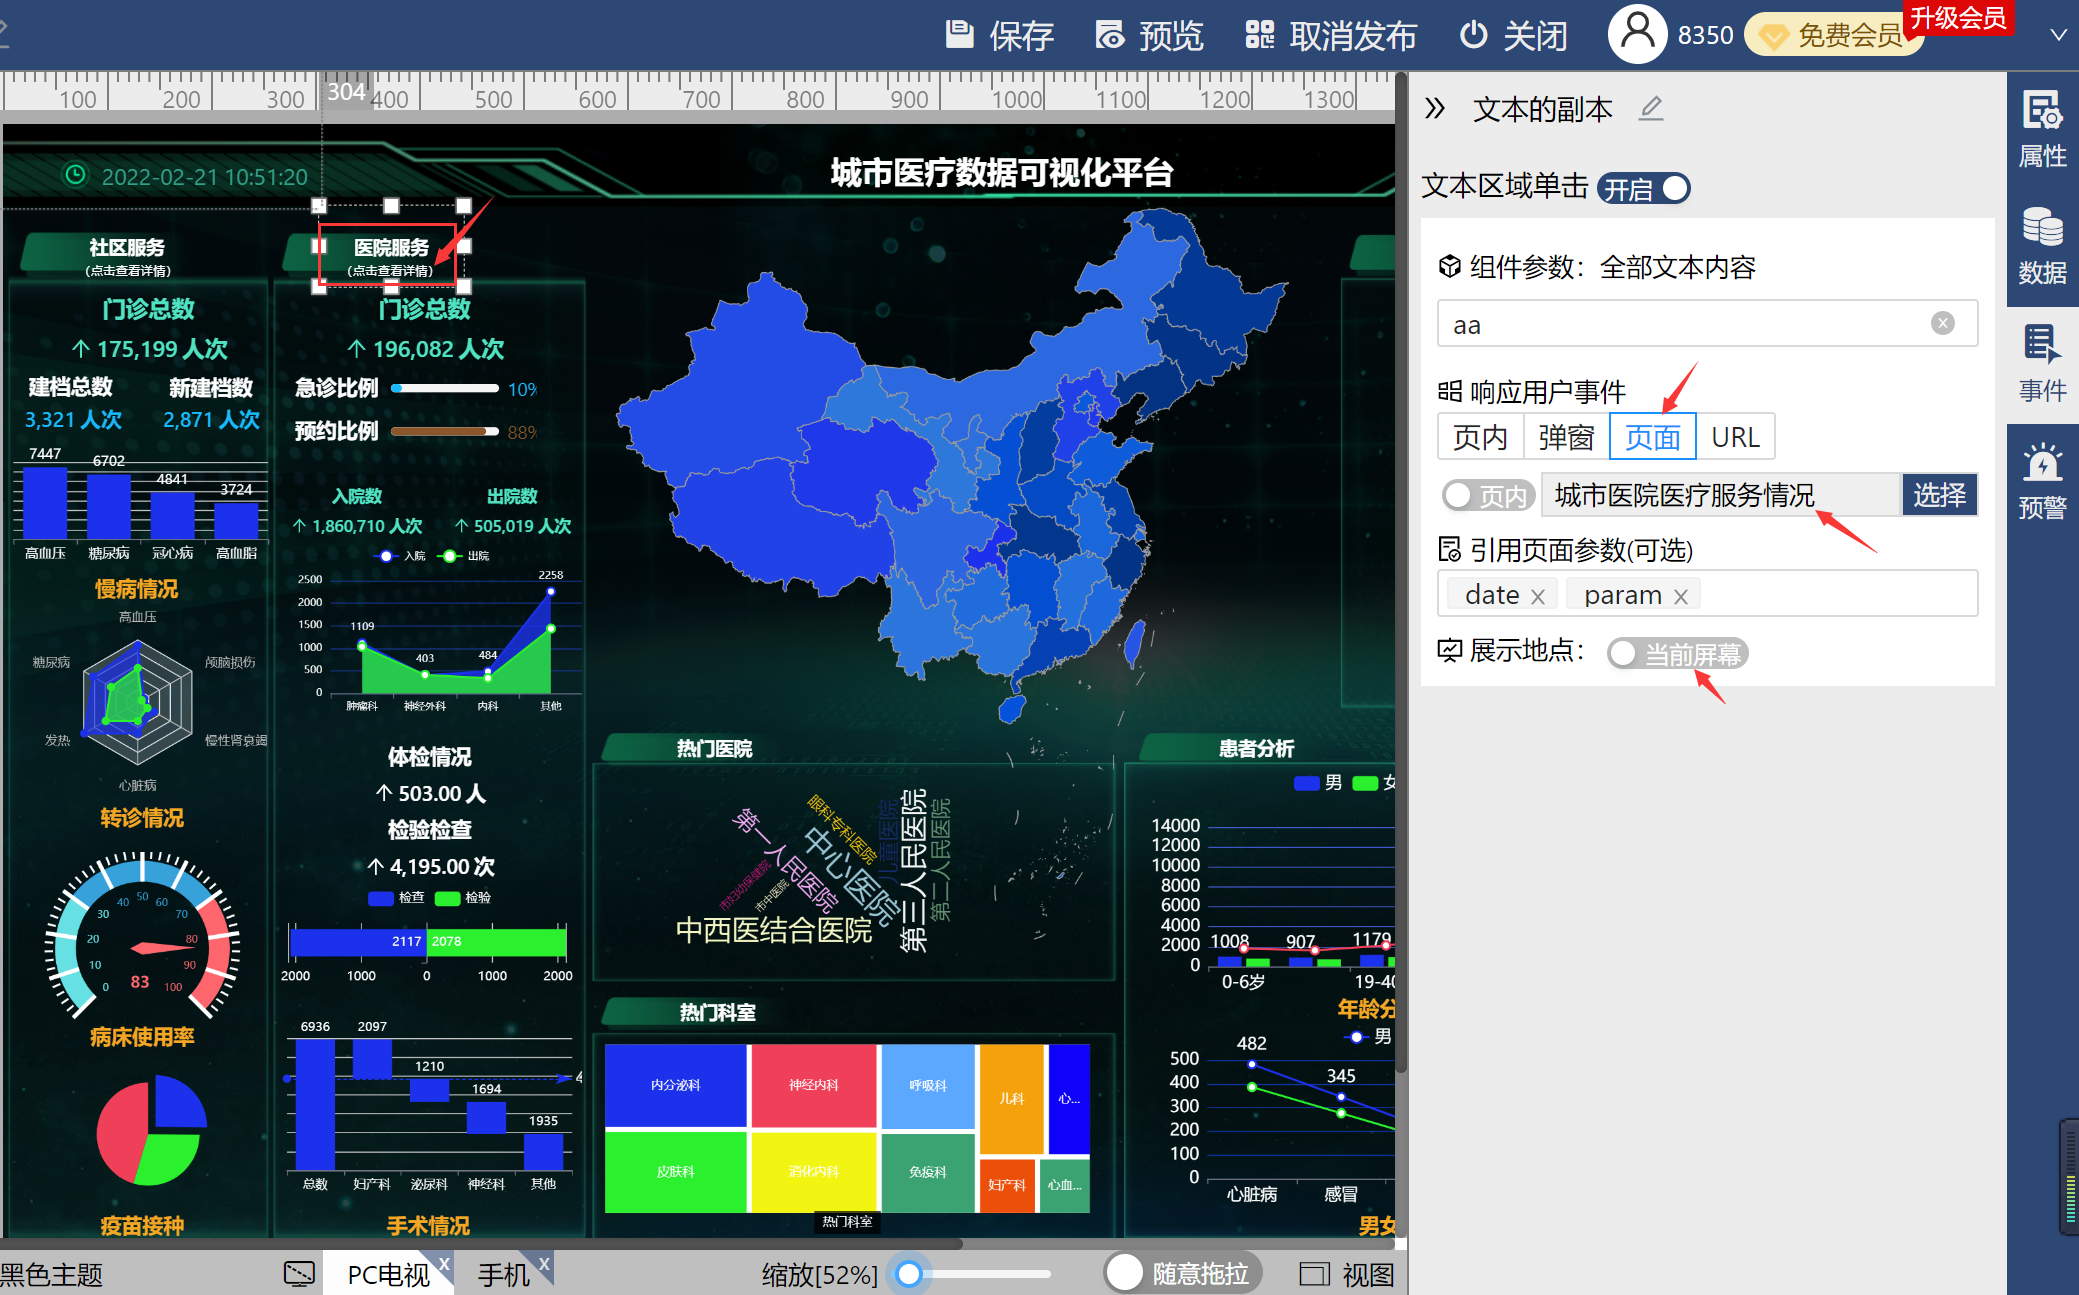Click 神经内科 treemap block
The image size is (2079, 1295).
[x=814, y=1085]
